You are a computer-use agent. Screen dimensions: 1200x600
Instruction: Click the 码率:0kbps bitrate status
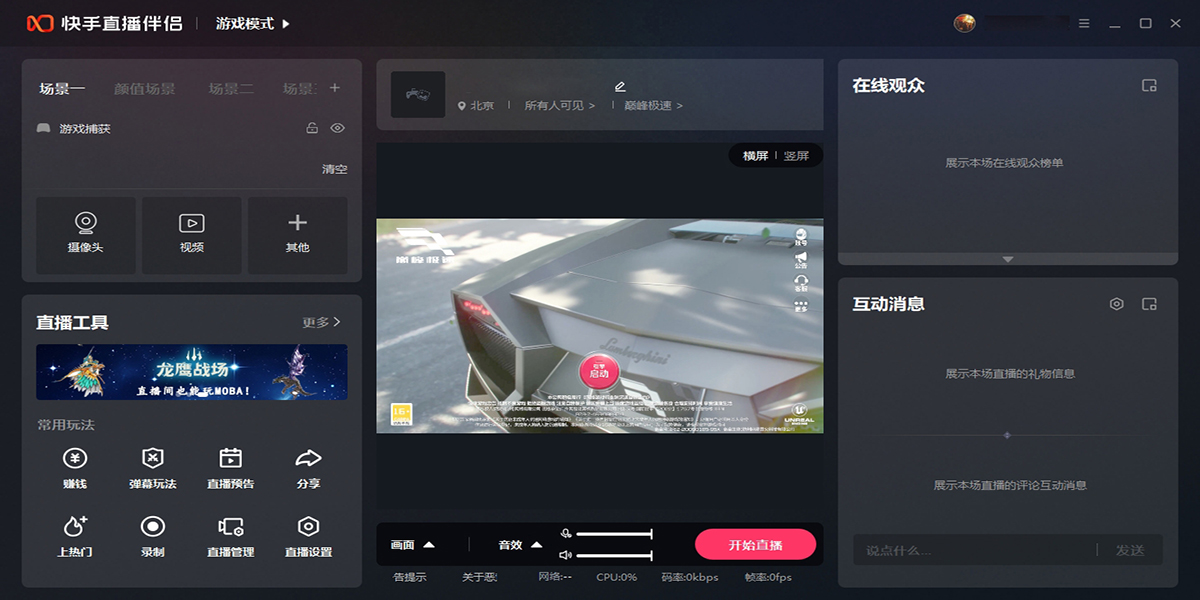tap(690, 577)
